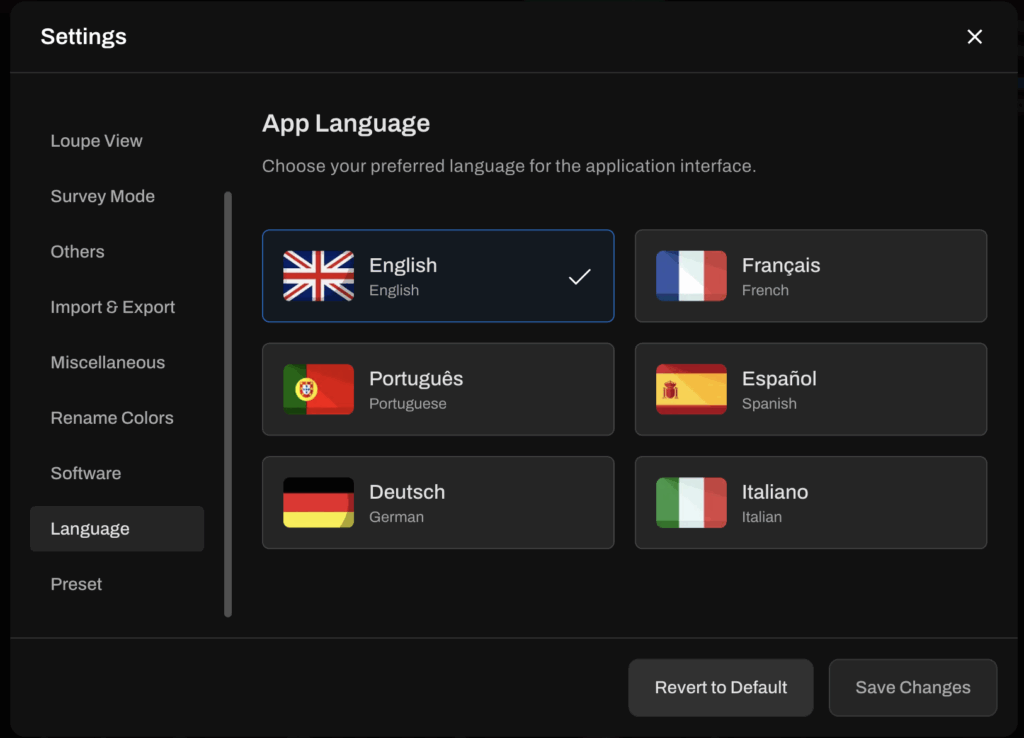Select Français as the app language
Screen dimensions: 1024x738
[811, 276]
